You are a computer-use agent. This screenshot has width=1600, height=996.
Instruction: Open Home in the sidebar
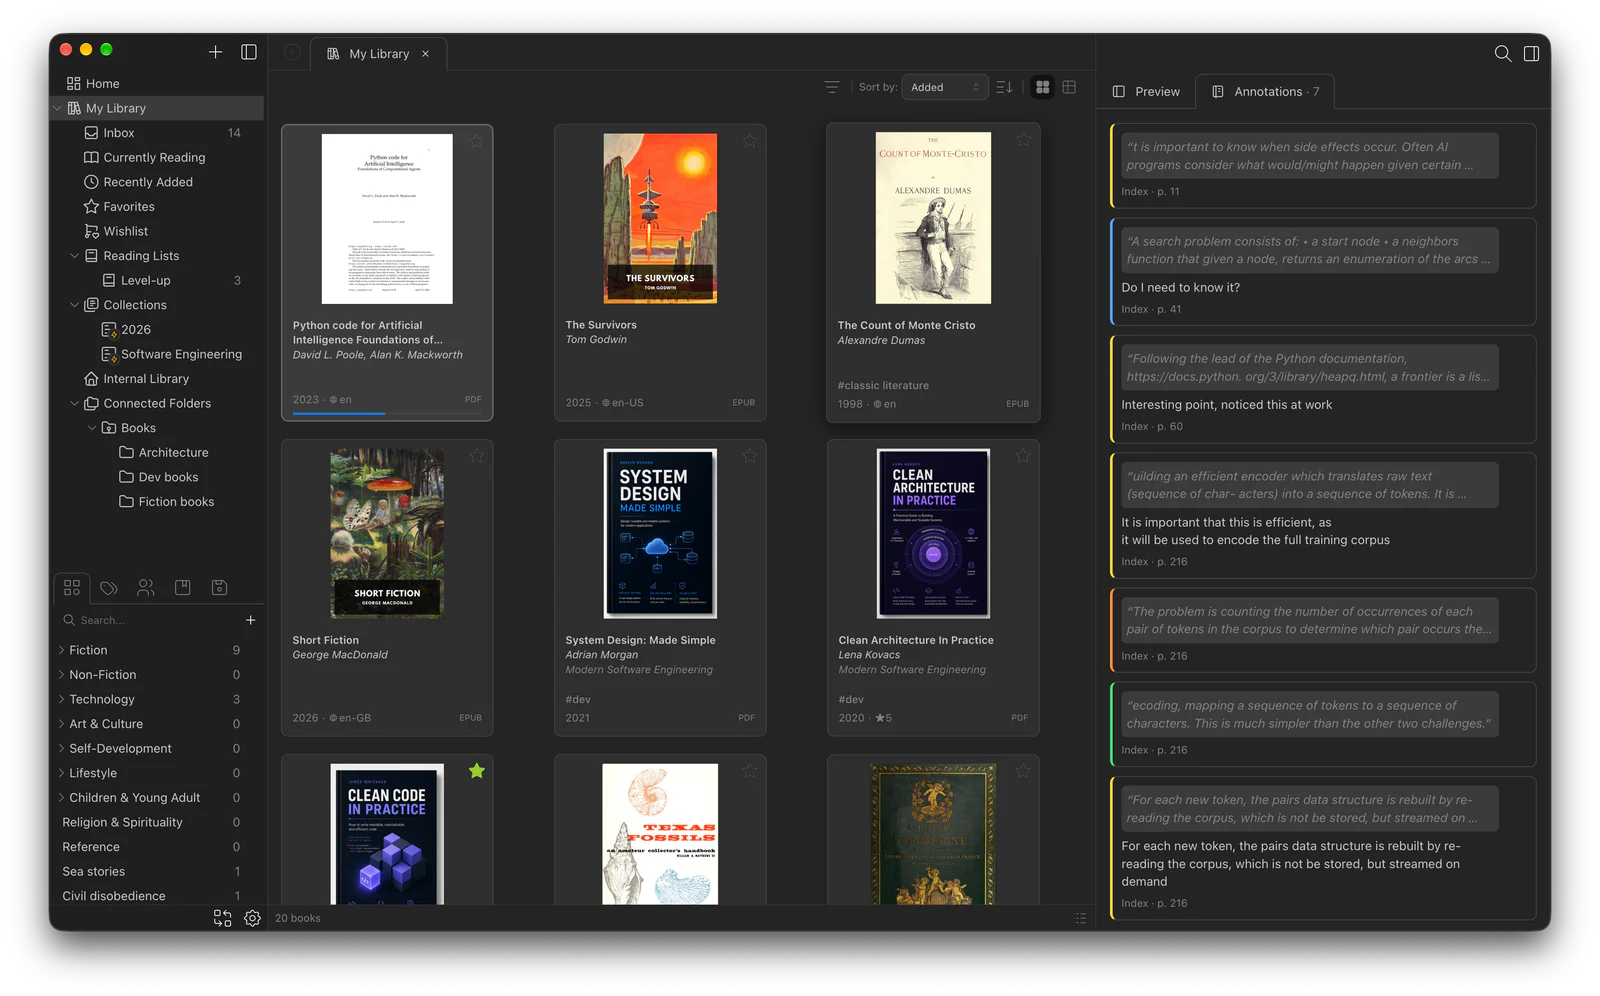[157, 84]
